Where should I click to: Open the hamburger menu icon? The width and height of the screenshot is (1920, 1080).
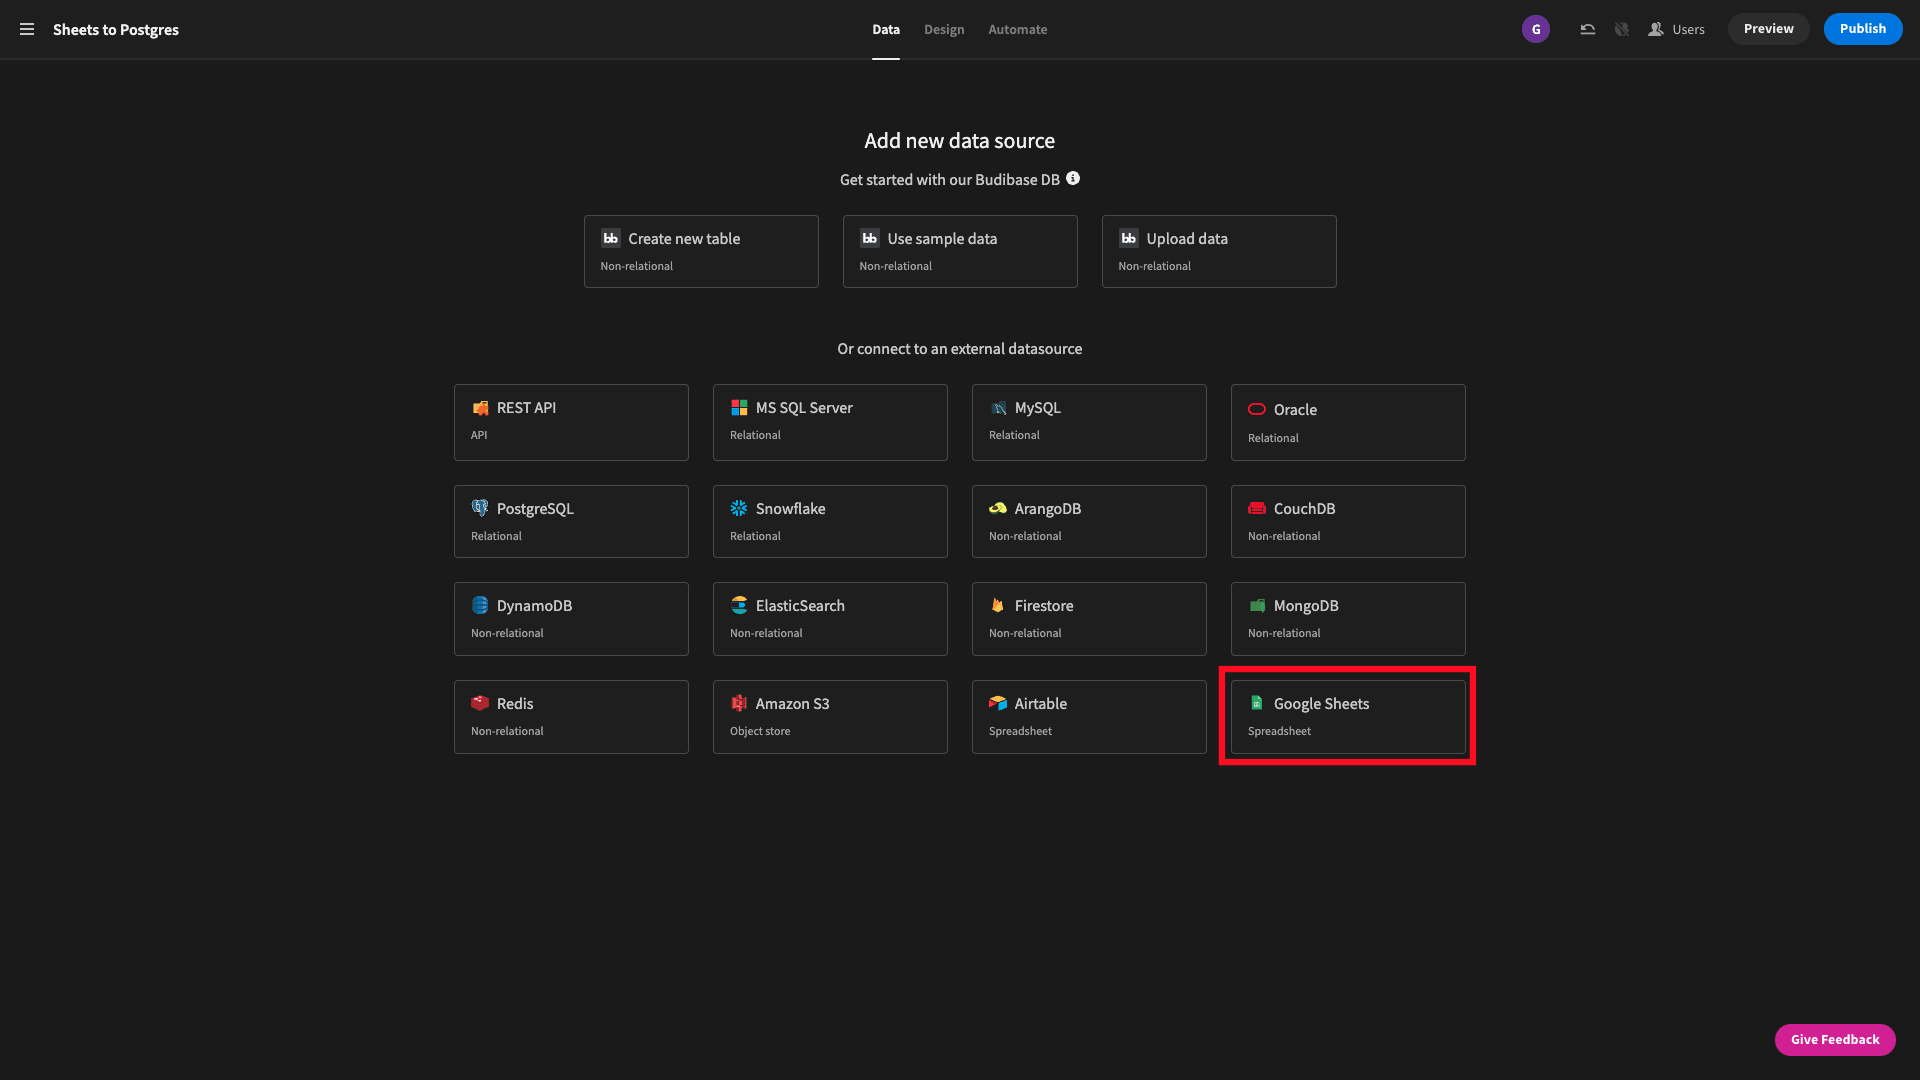click(x=27, y=29)
